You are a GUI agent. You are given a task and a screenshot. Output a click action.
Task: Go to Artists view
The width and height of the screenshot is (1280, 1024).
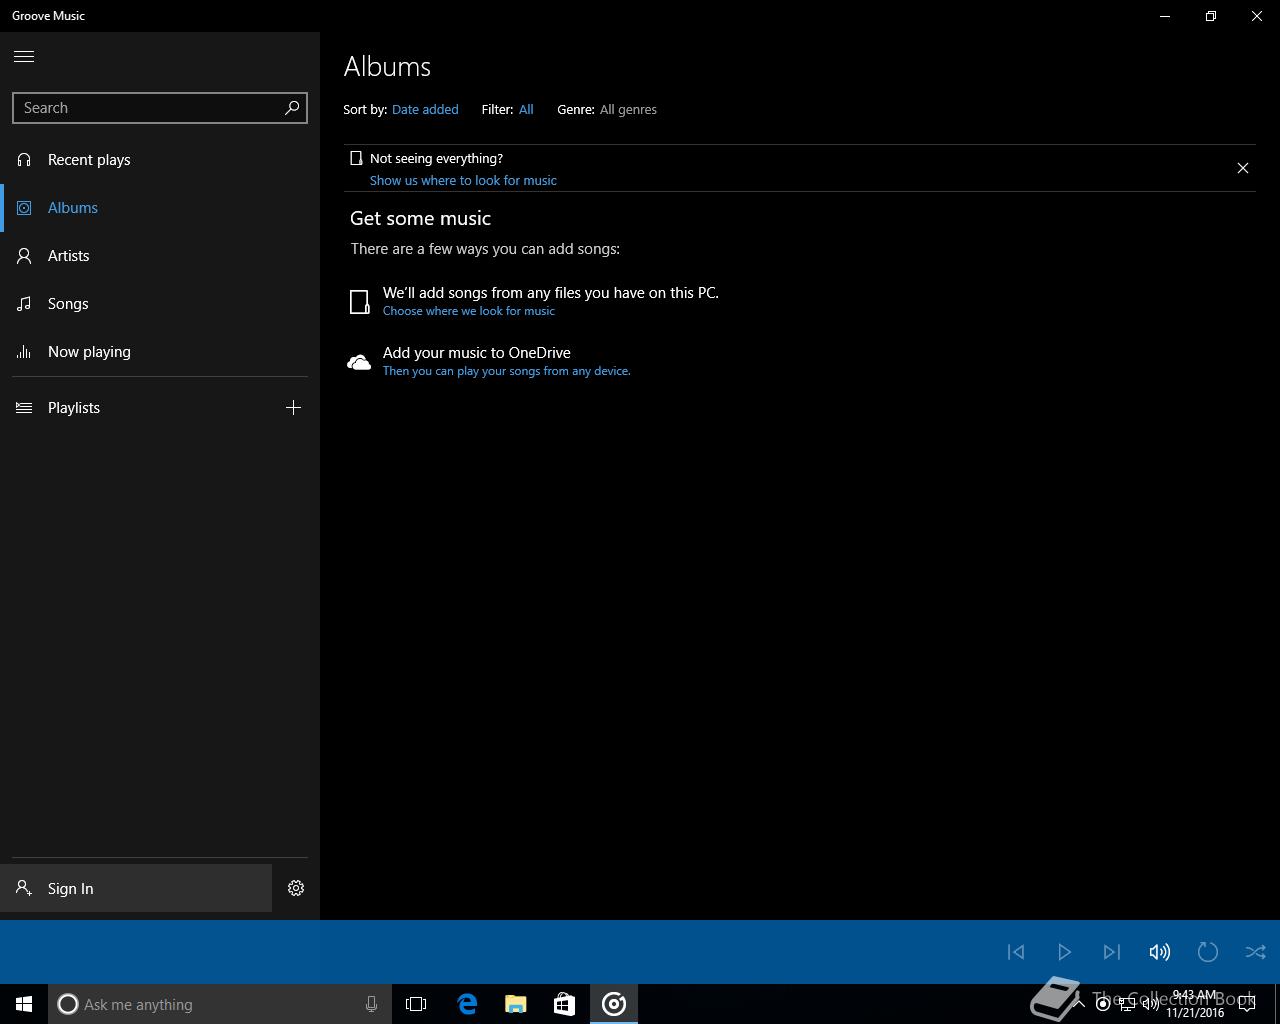click(160, 256)
